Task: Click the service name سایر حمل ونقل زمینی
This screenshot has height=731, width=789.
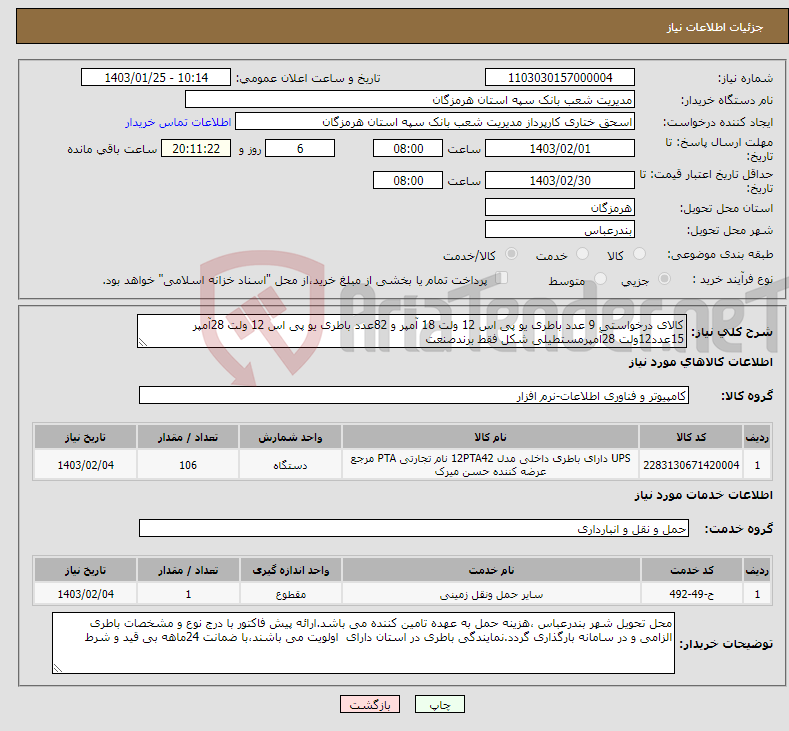Action: [491, 594]
